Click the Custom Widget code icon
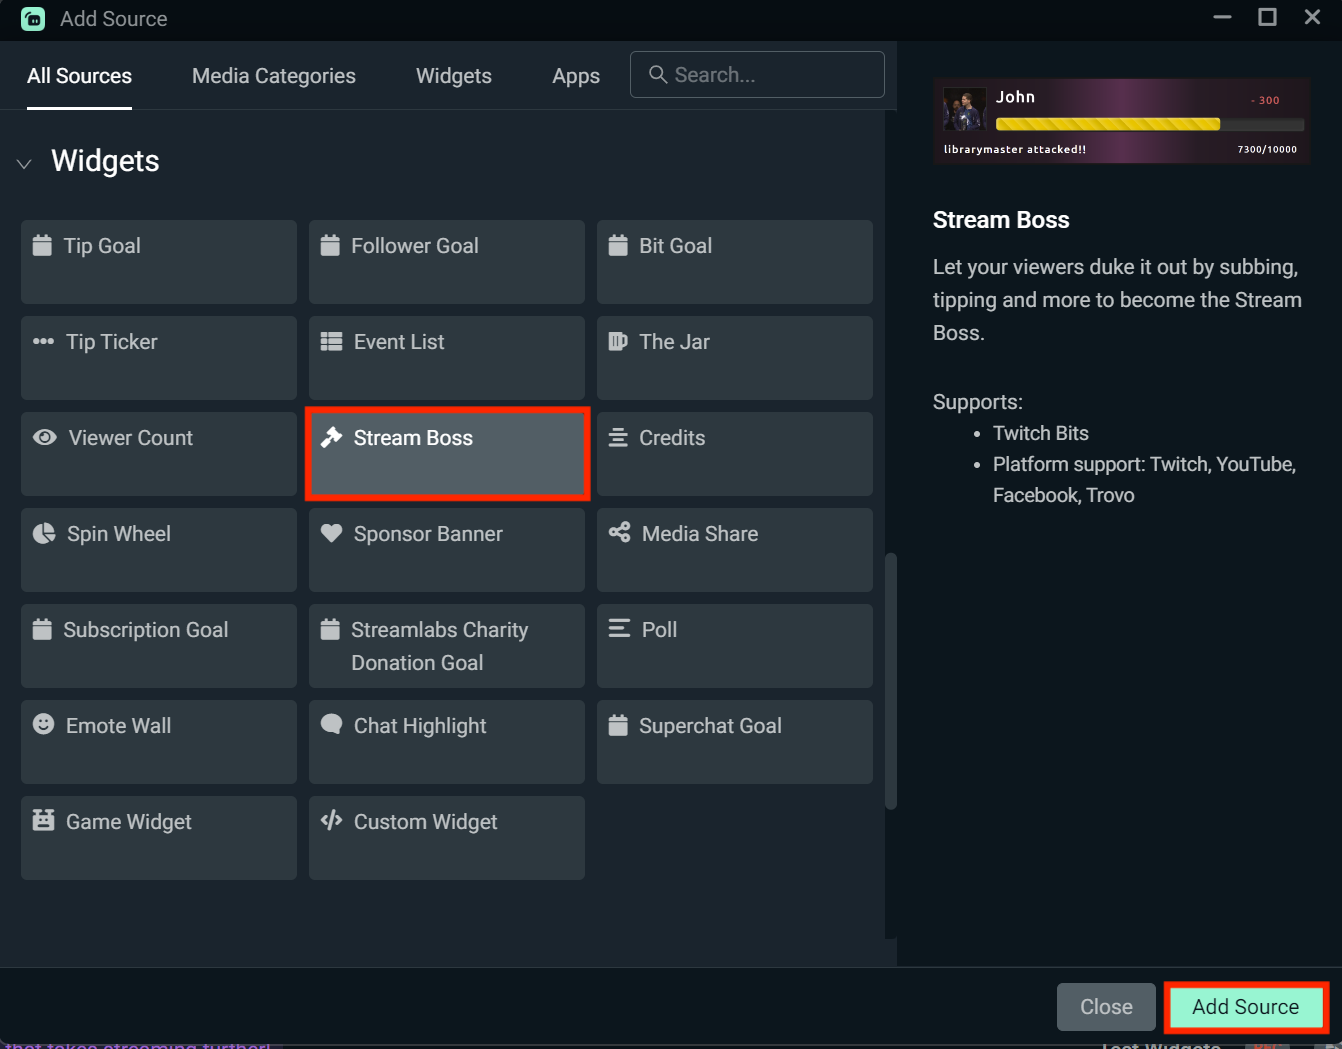1342x1049 pixels. click(x=332, y=821)
